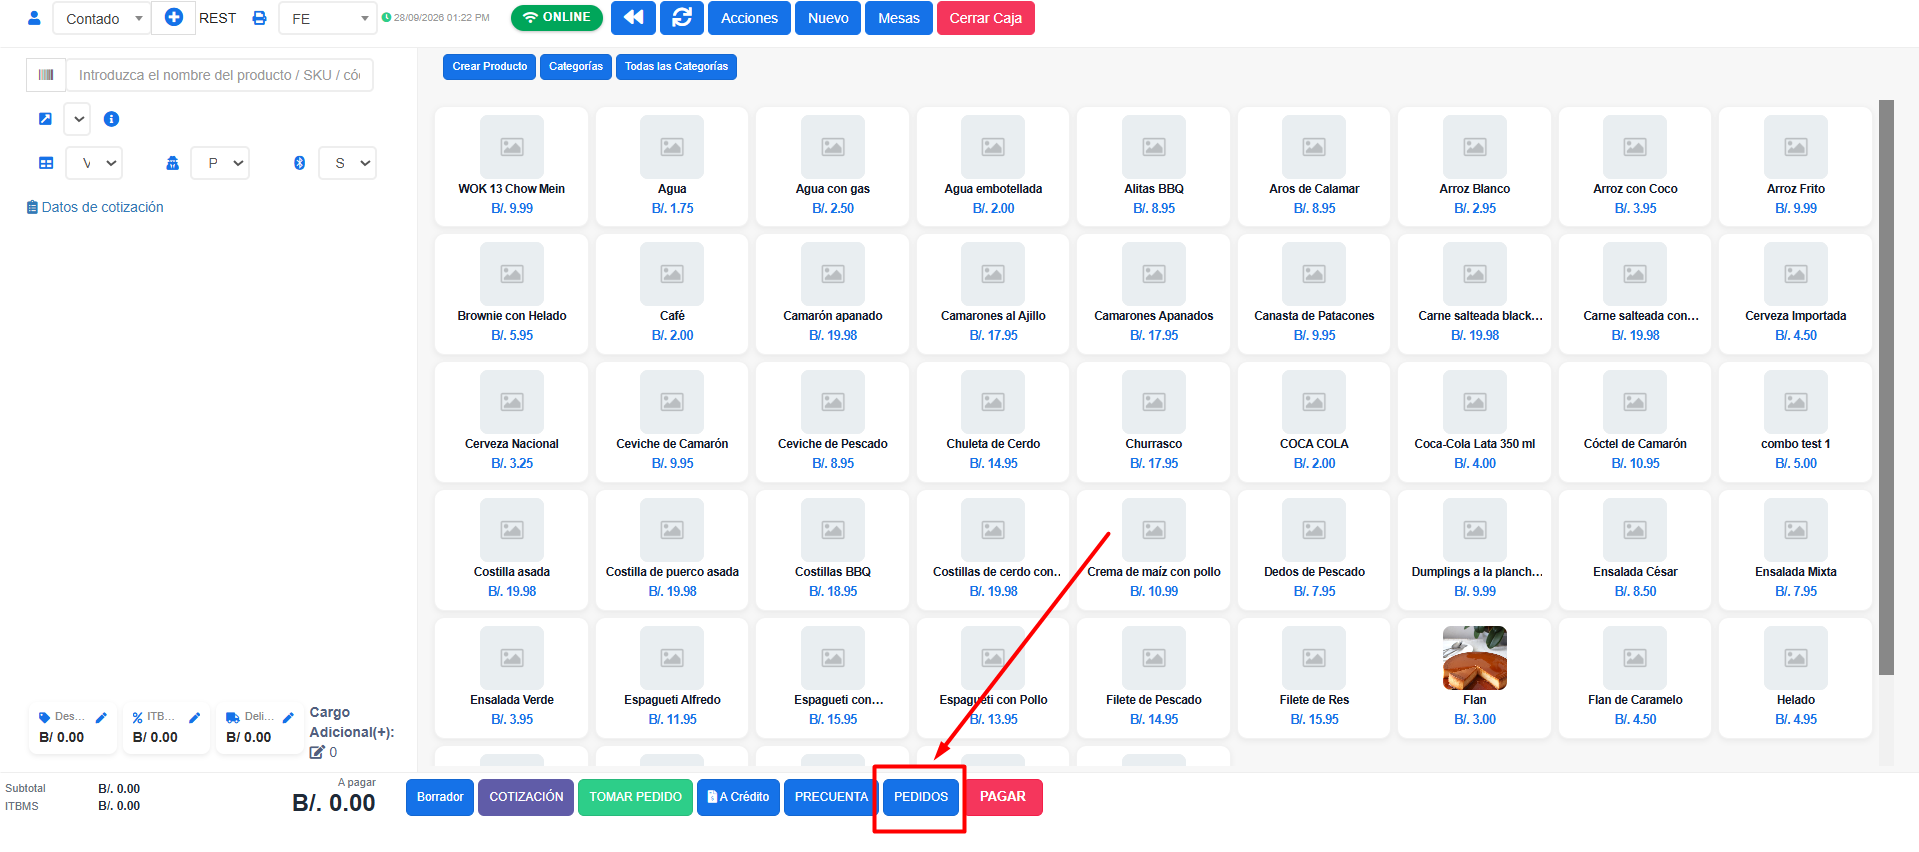This screenshot has height=852, width=1919.
Task: Click the customer user icon
Action: (34, 18)
